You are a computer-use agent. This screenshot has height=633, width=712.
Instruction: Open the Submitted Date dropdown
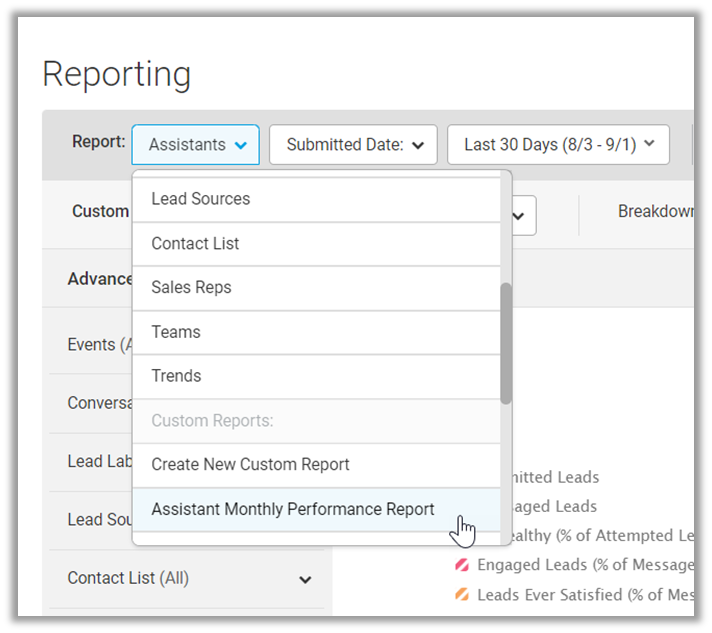click(353, 145)
